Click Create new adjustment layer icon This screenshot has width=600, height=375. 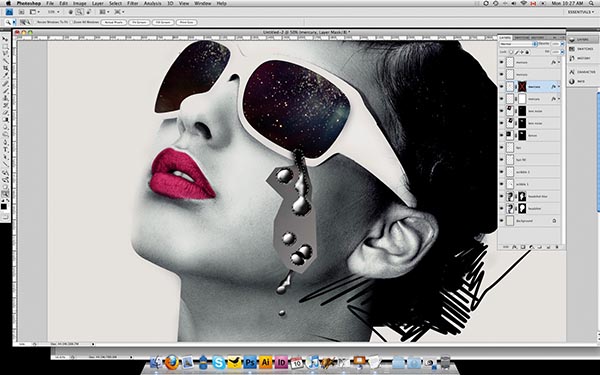click(531, 247)
